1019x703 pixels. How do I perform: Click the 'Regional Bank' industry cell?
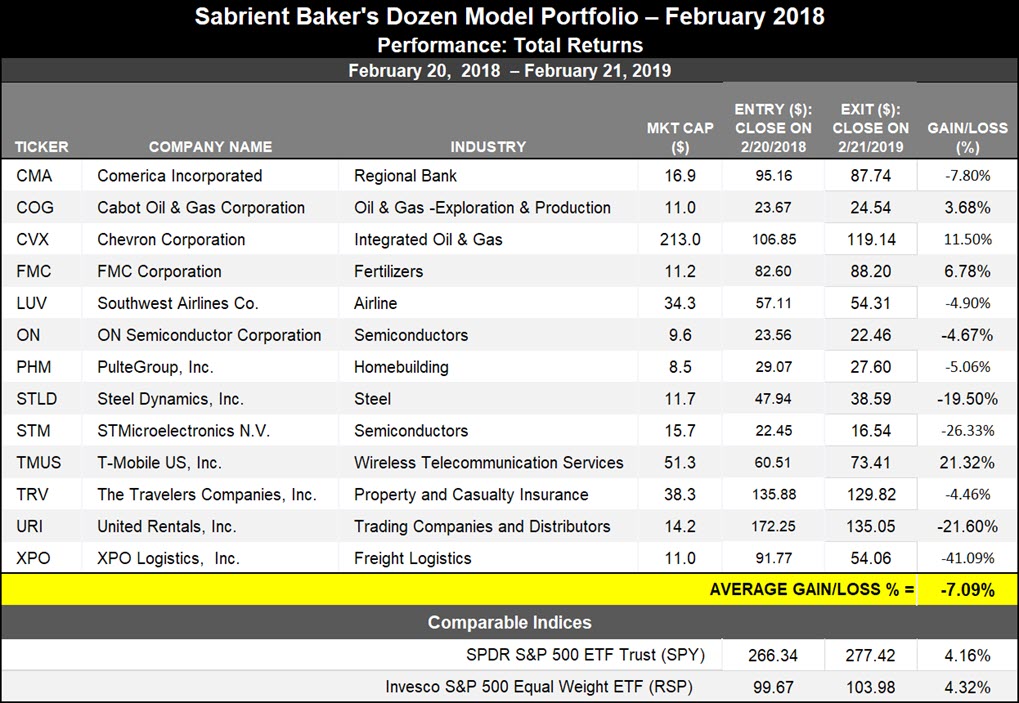[x=406, y=175]
